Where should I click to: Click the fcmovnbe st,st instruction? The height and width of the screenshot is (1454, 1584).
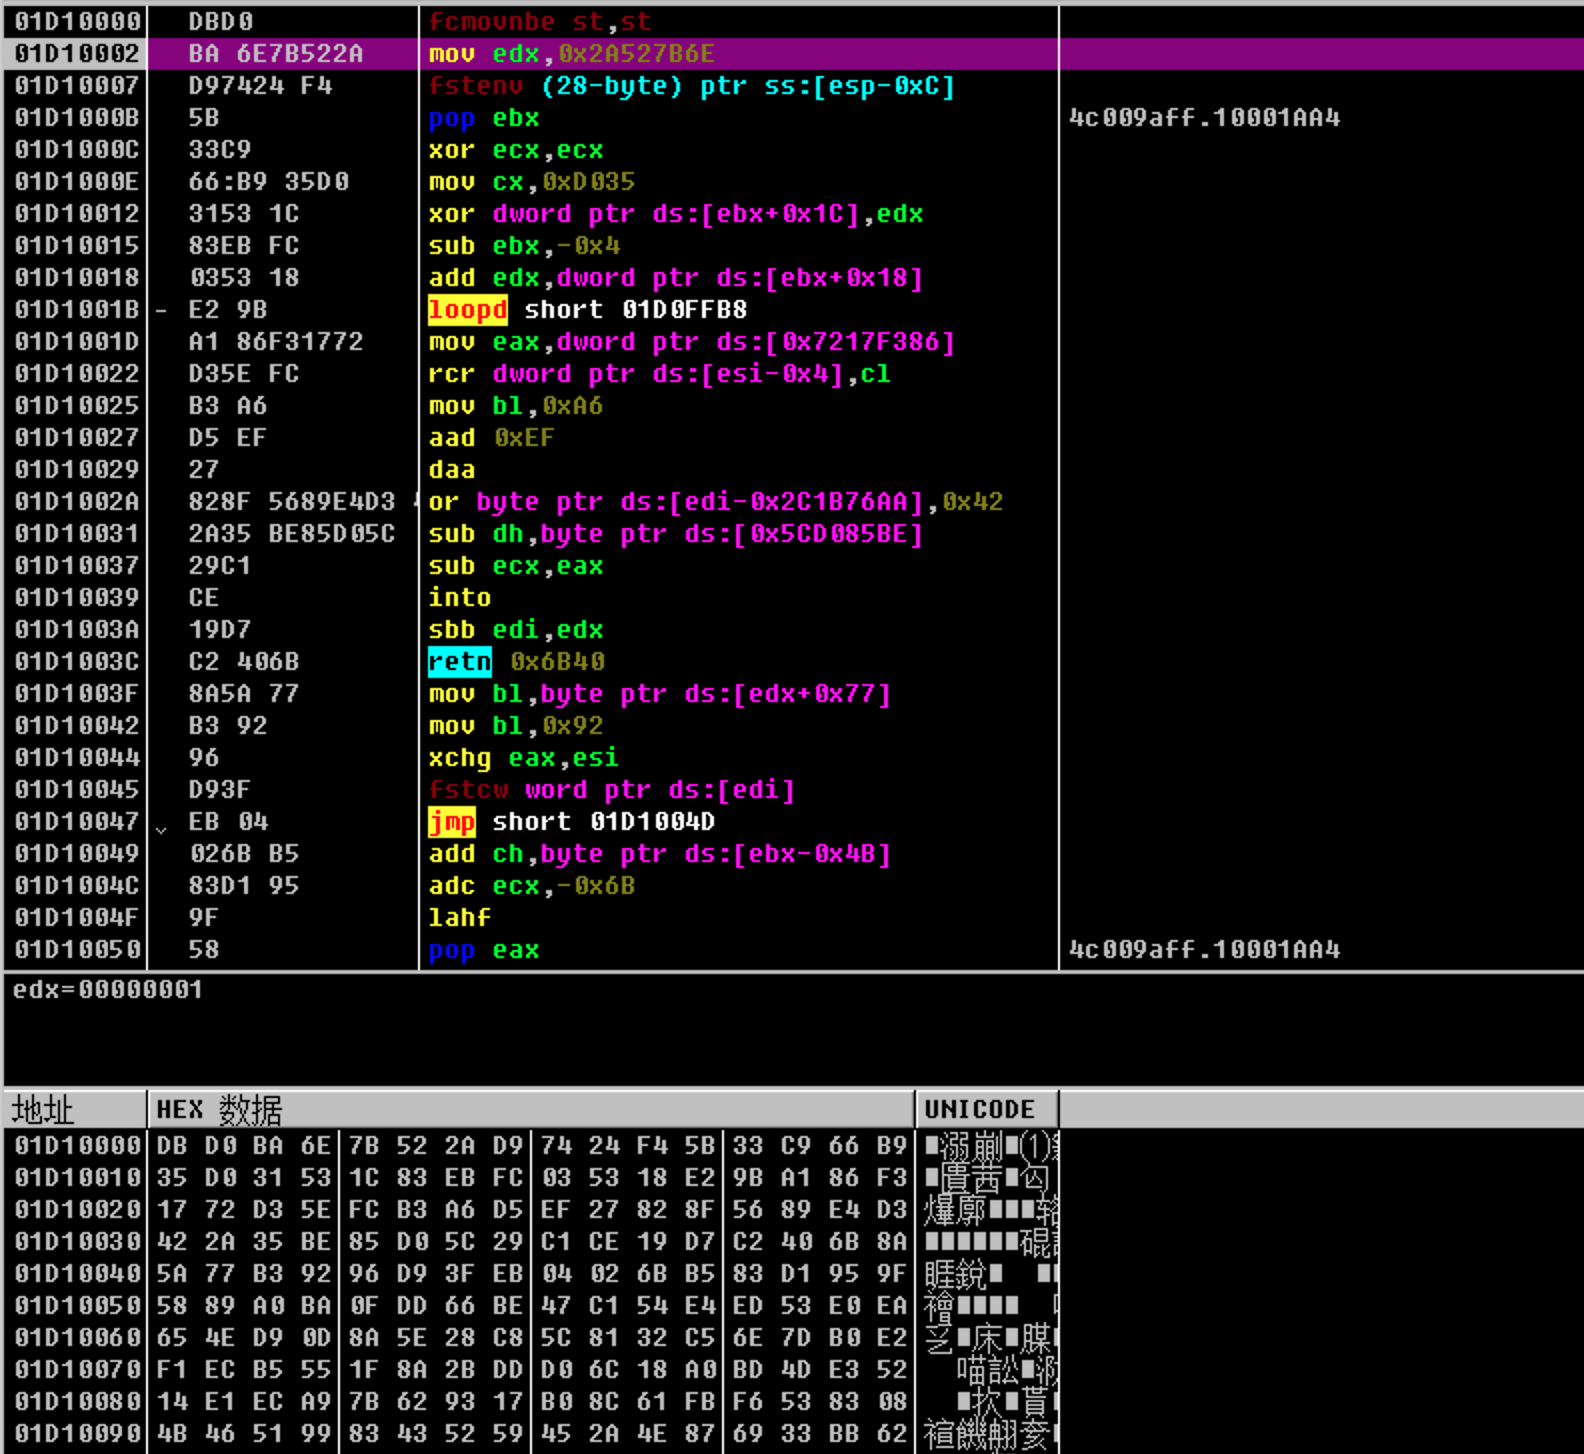[539, 22]
